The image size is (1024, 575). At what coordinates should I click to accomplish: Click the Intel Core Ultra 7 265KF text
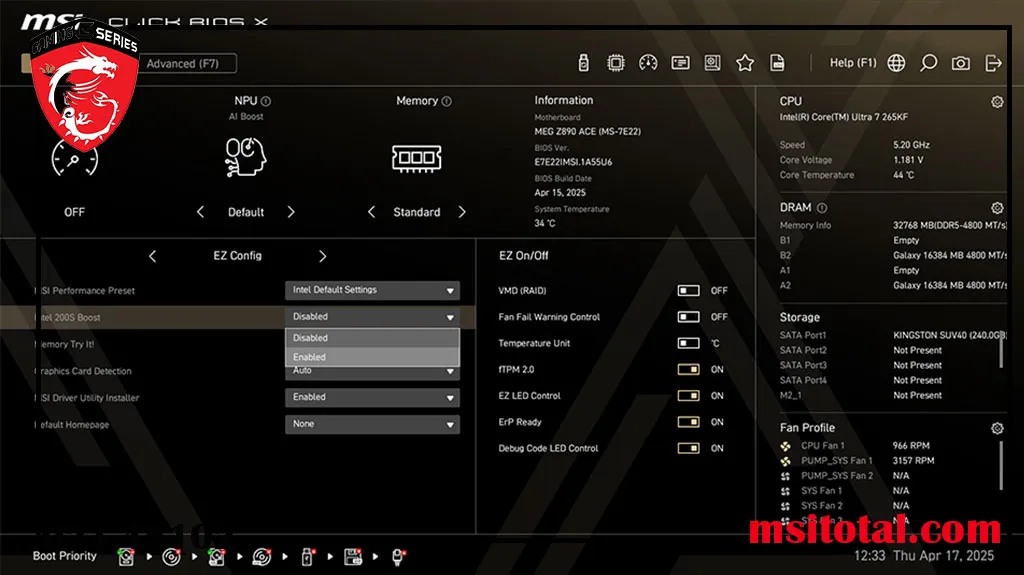tap(843, 117)
